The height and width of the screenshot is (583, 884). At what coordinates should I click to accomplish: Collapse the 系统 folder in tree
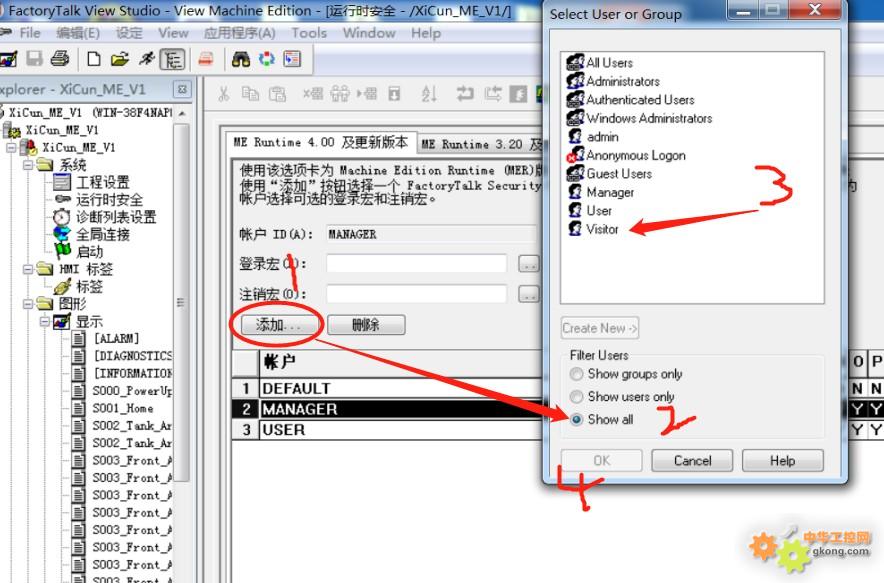pos(28,165)
